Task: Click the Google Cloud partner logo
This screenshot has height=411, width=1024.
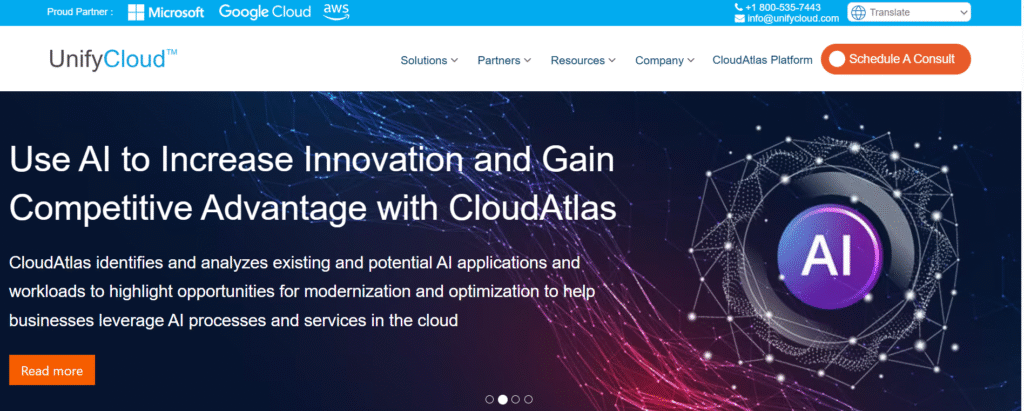Action: click(x=264, y=12)
